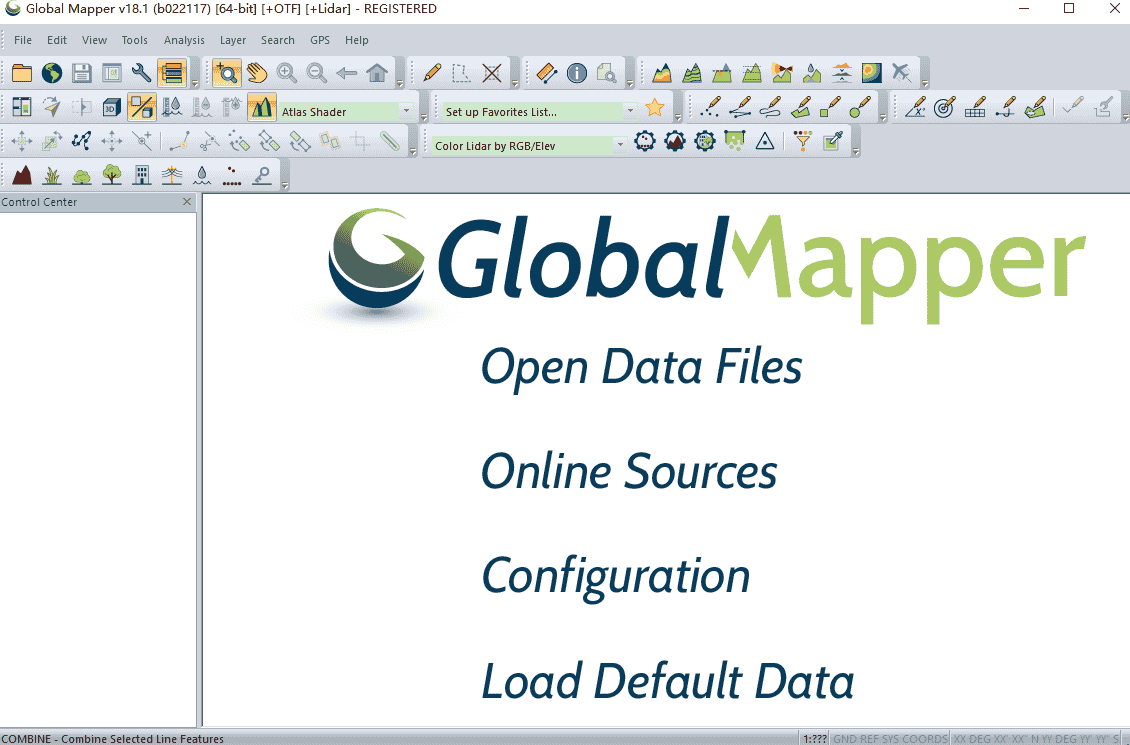Click the Zoom Out magnifier icon
The width and height of the screenshot is (1130, 745).
pyautogui.click(x=317, y=73)
